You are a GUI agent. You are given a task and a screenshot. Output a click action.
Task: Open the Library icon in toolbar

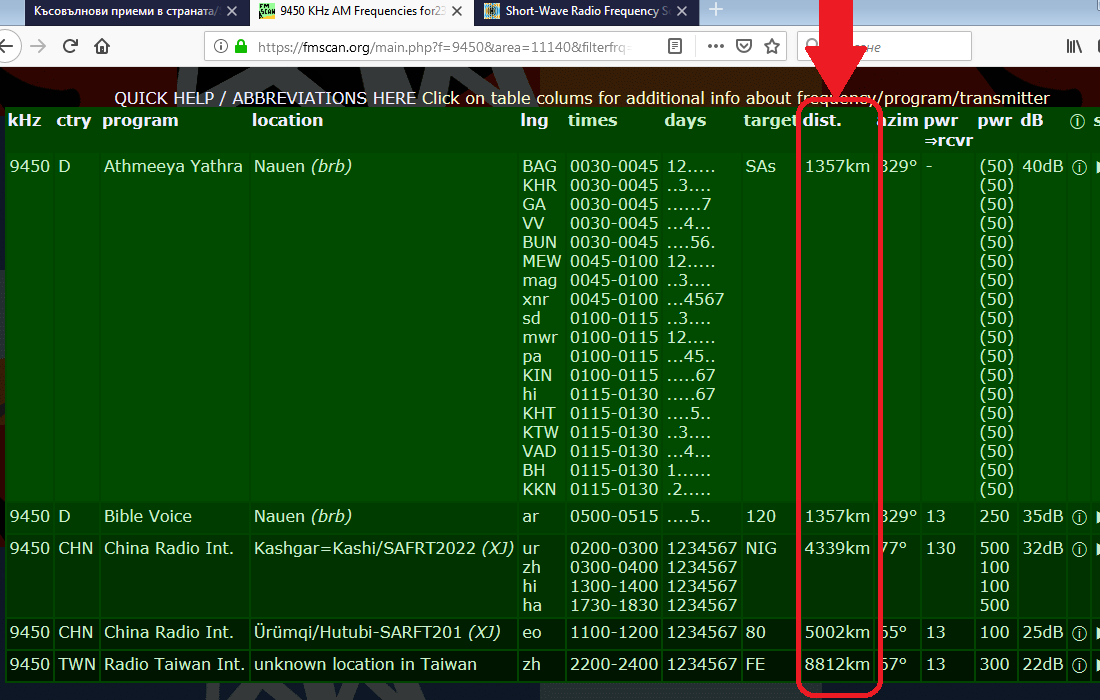point(1074,46)
